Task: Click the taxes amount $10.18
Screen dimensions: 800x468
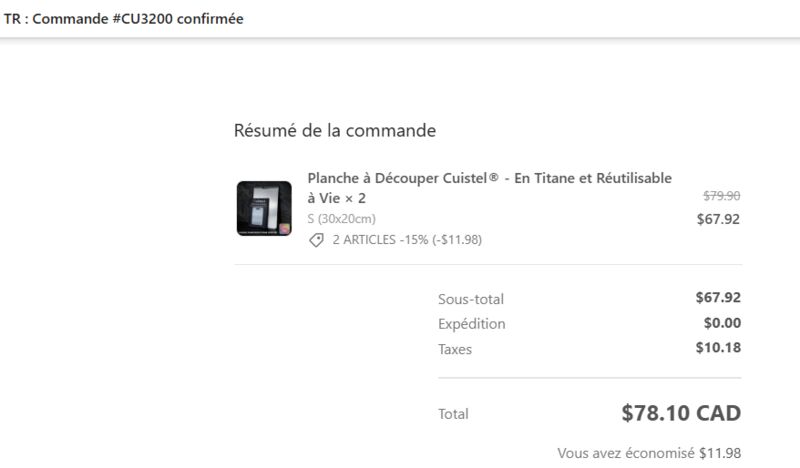Action: 718,348
